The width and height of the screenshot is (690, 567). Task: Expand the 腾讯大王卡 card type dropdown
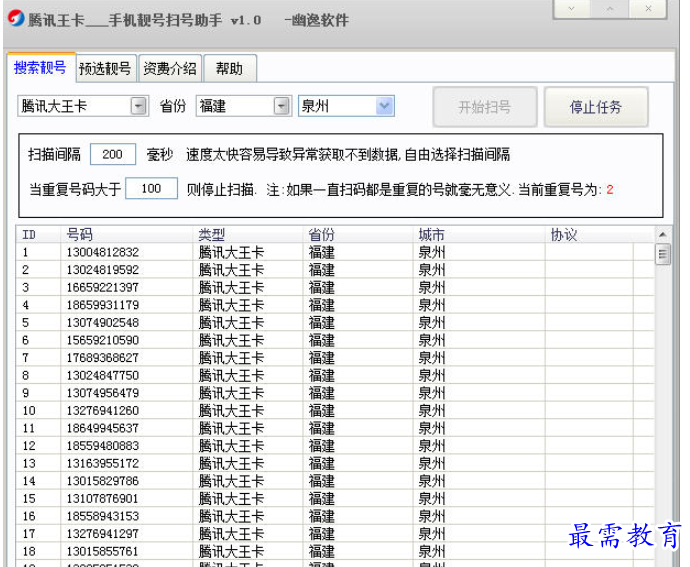(x=139, y=106)
